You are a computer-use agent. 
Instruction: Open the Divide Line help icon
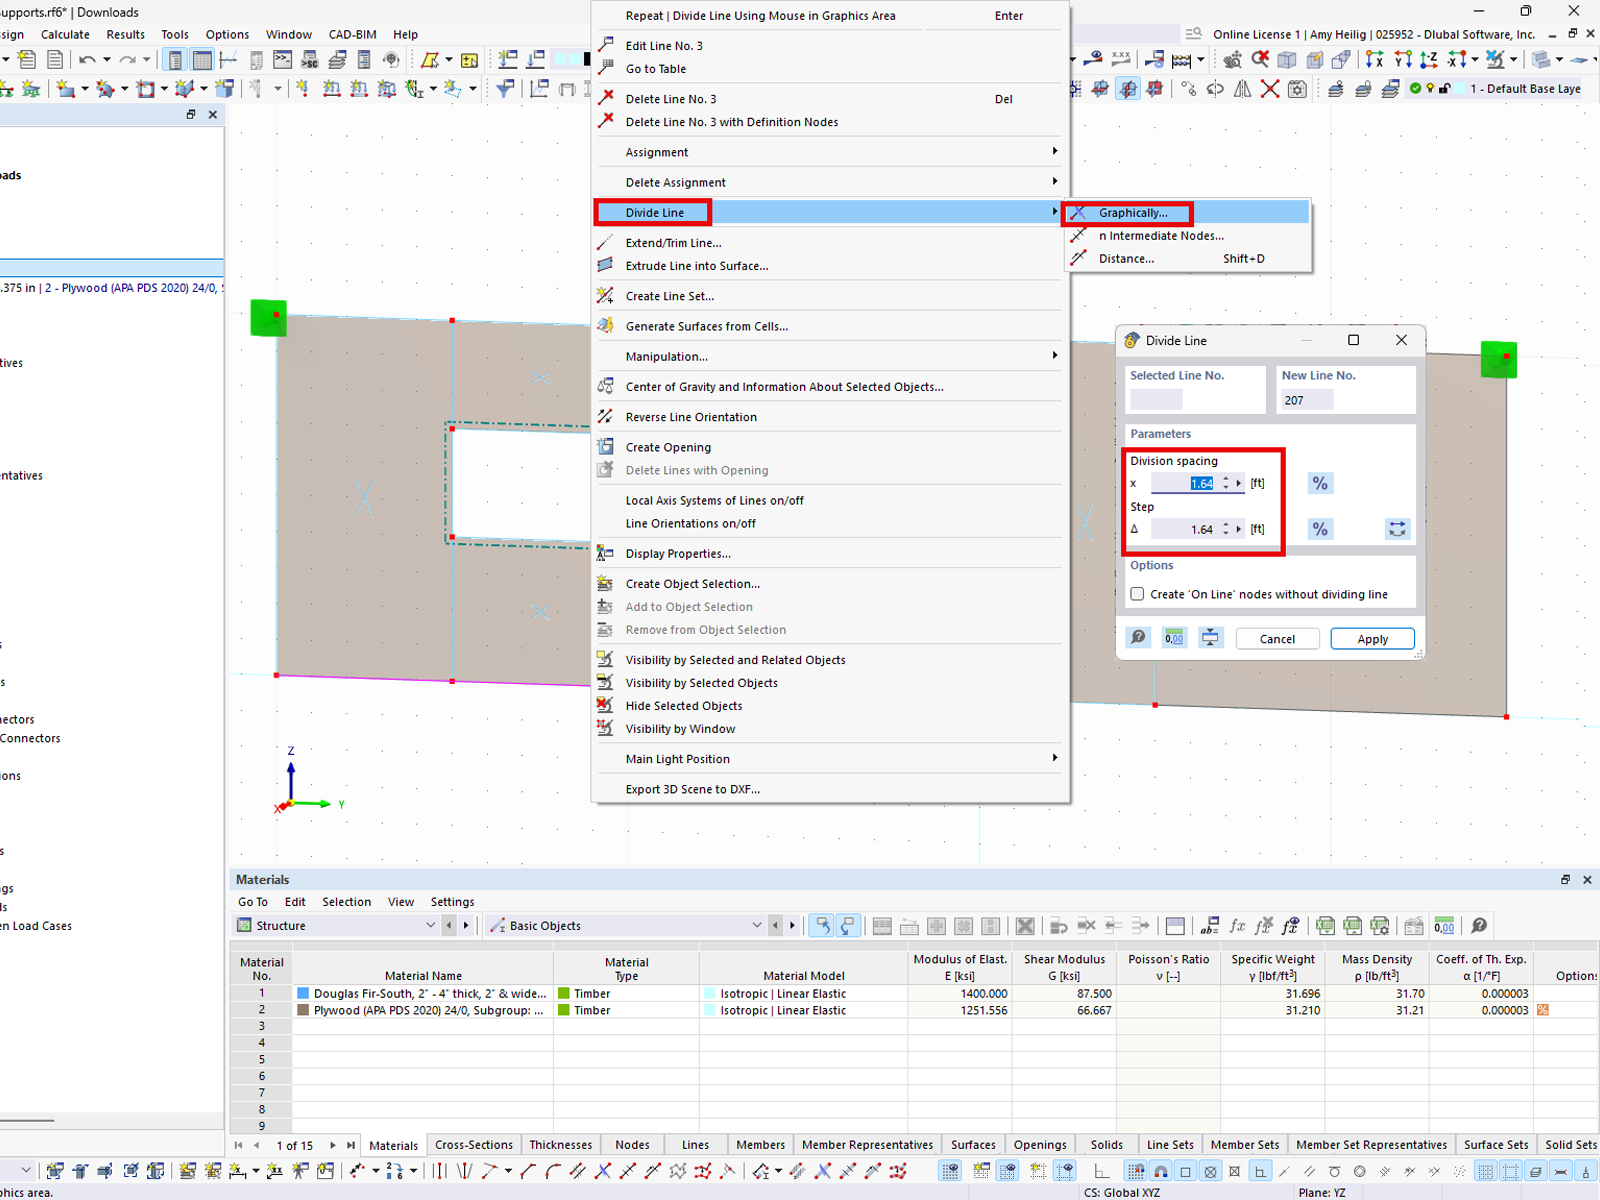pos(1138,637)
